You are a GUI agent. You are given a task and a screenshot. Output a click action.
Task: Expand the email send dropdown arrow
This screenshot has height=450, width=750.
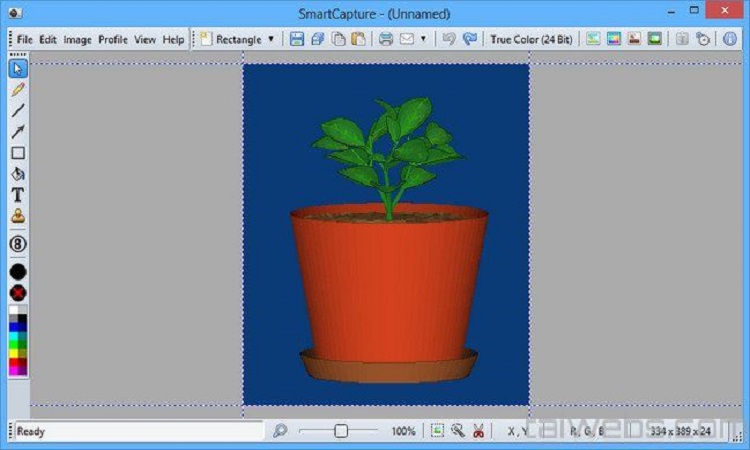424,40
